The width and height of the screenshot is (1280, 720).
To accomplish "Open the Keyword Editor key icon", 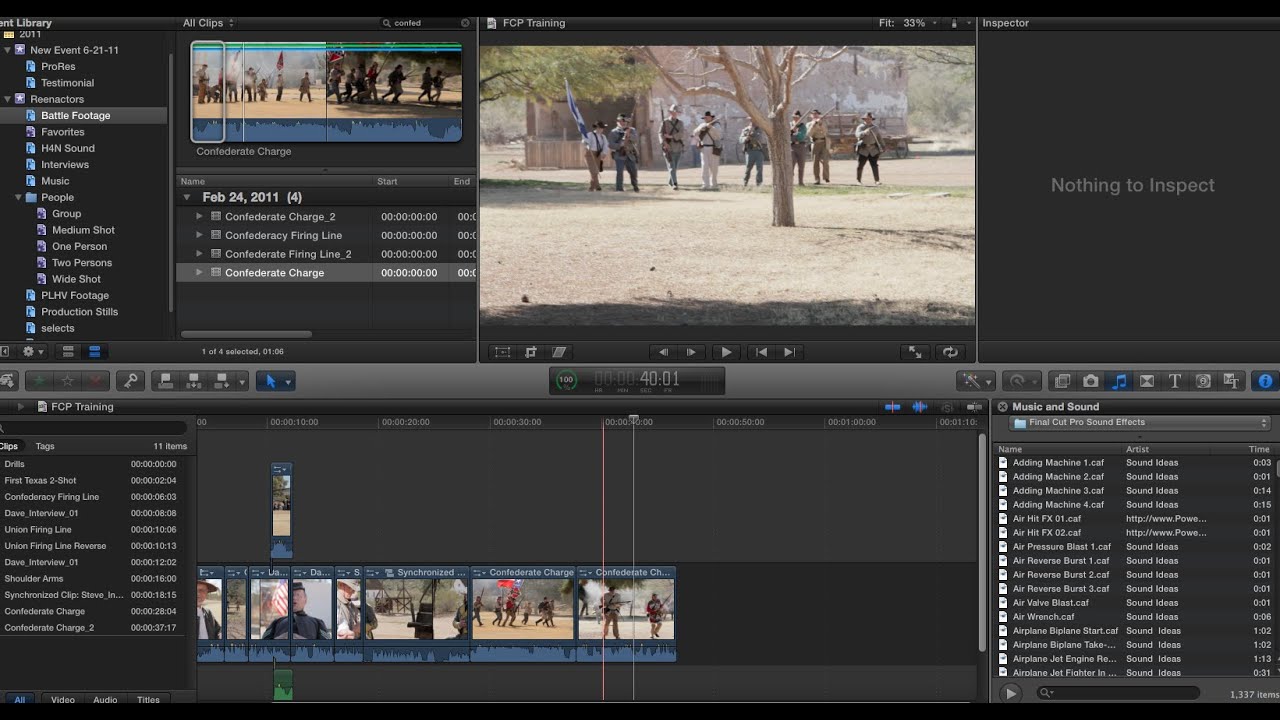I will [130, 381].
